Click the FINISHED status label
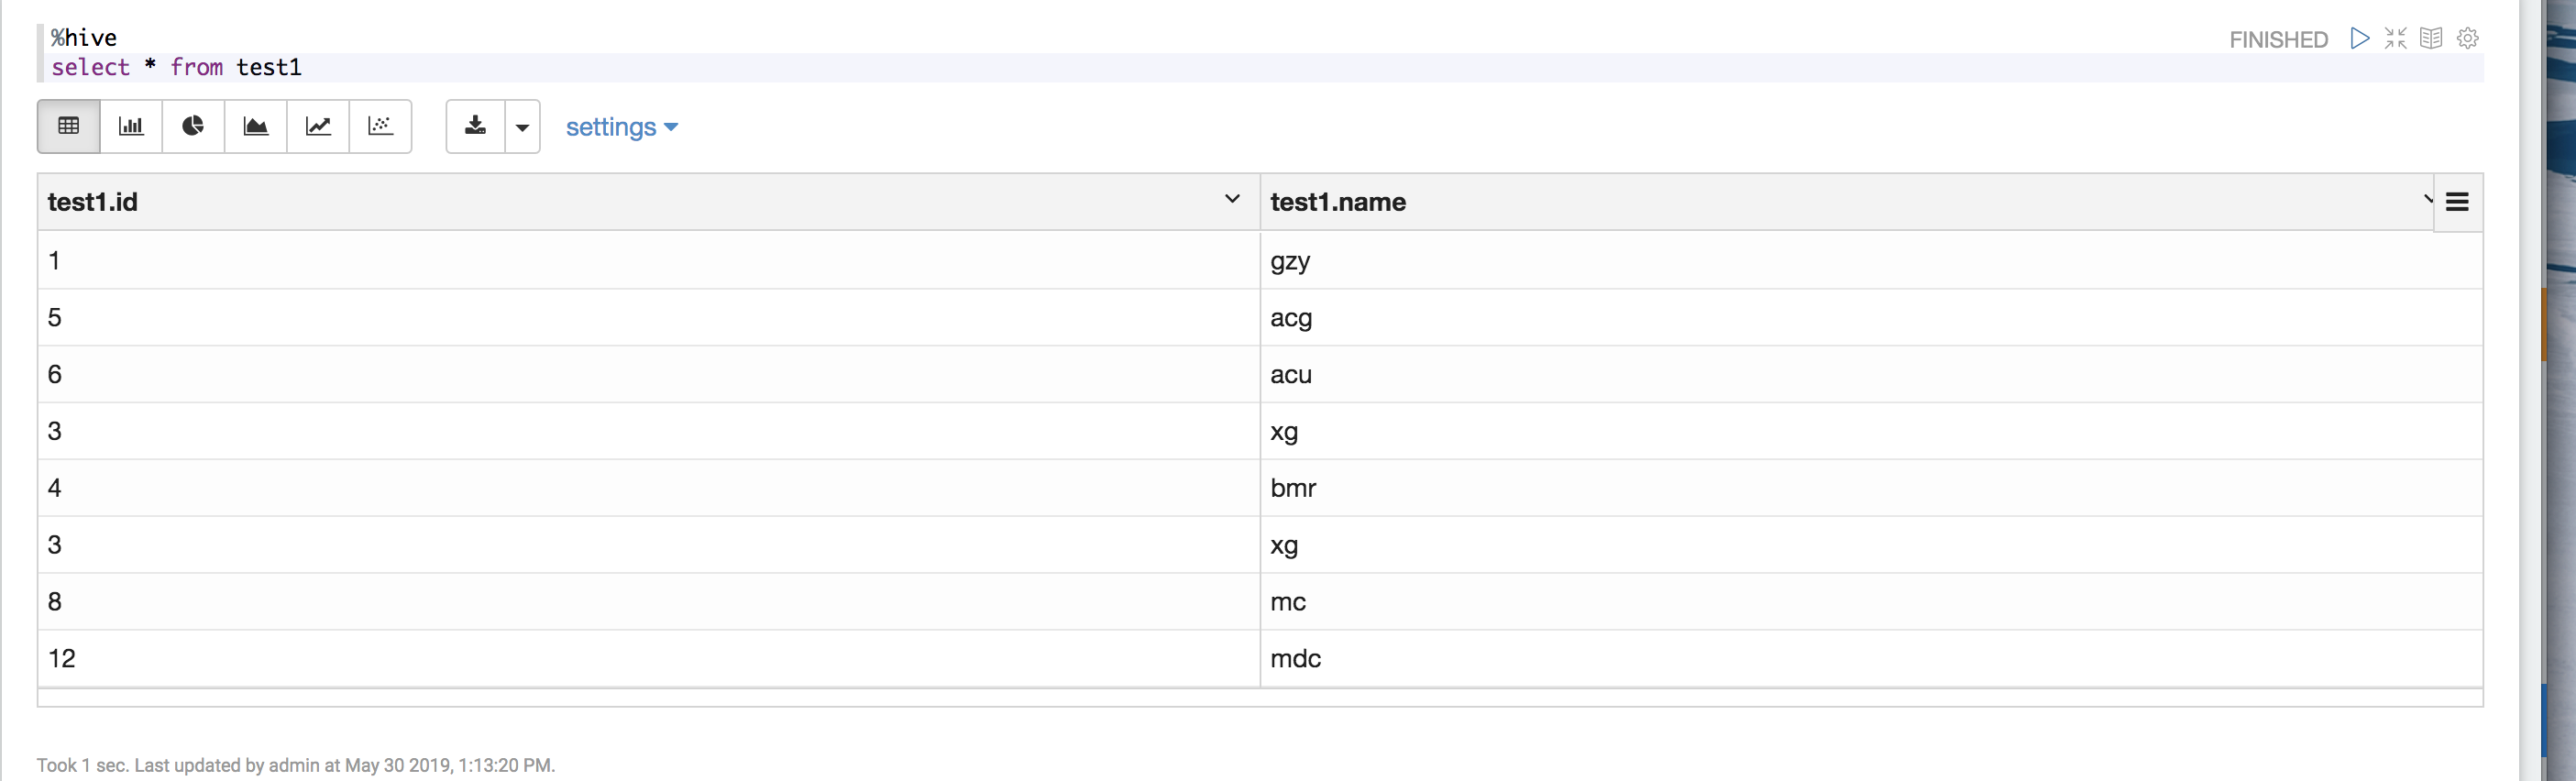Screen dimensions: 2576x781 coord(2278,39)
